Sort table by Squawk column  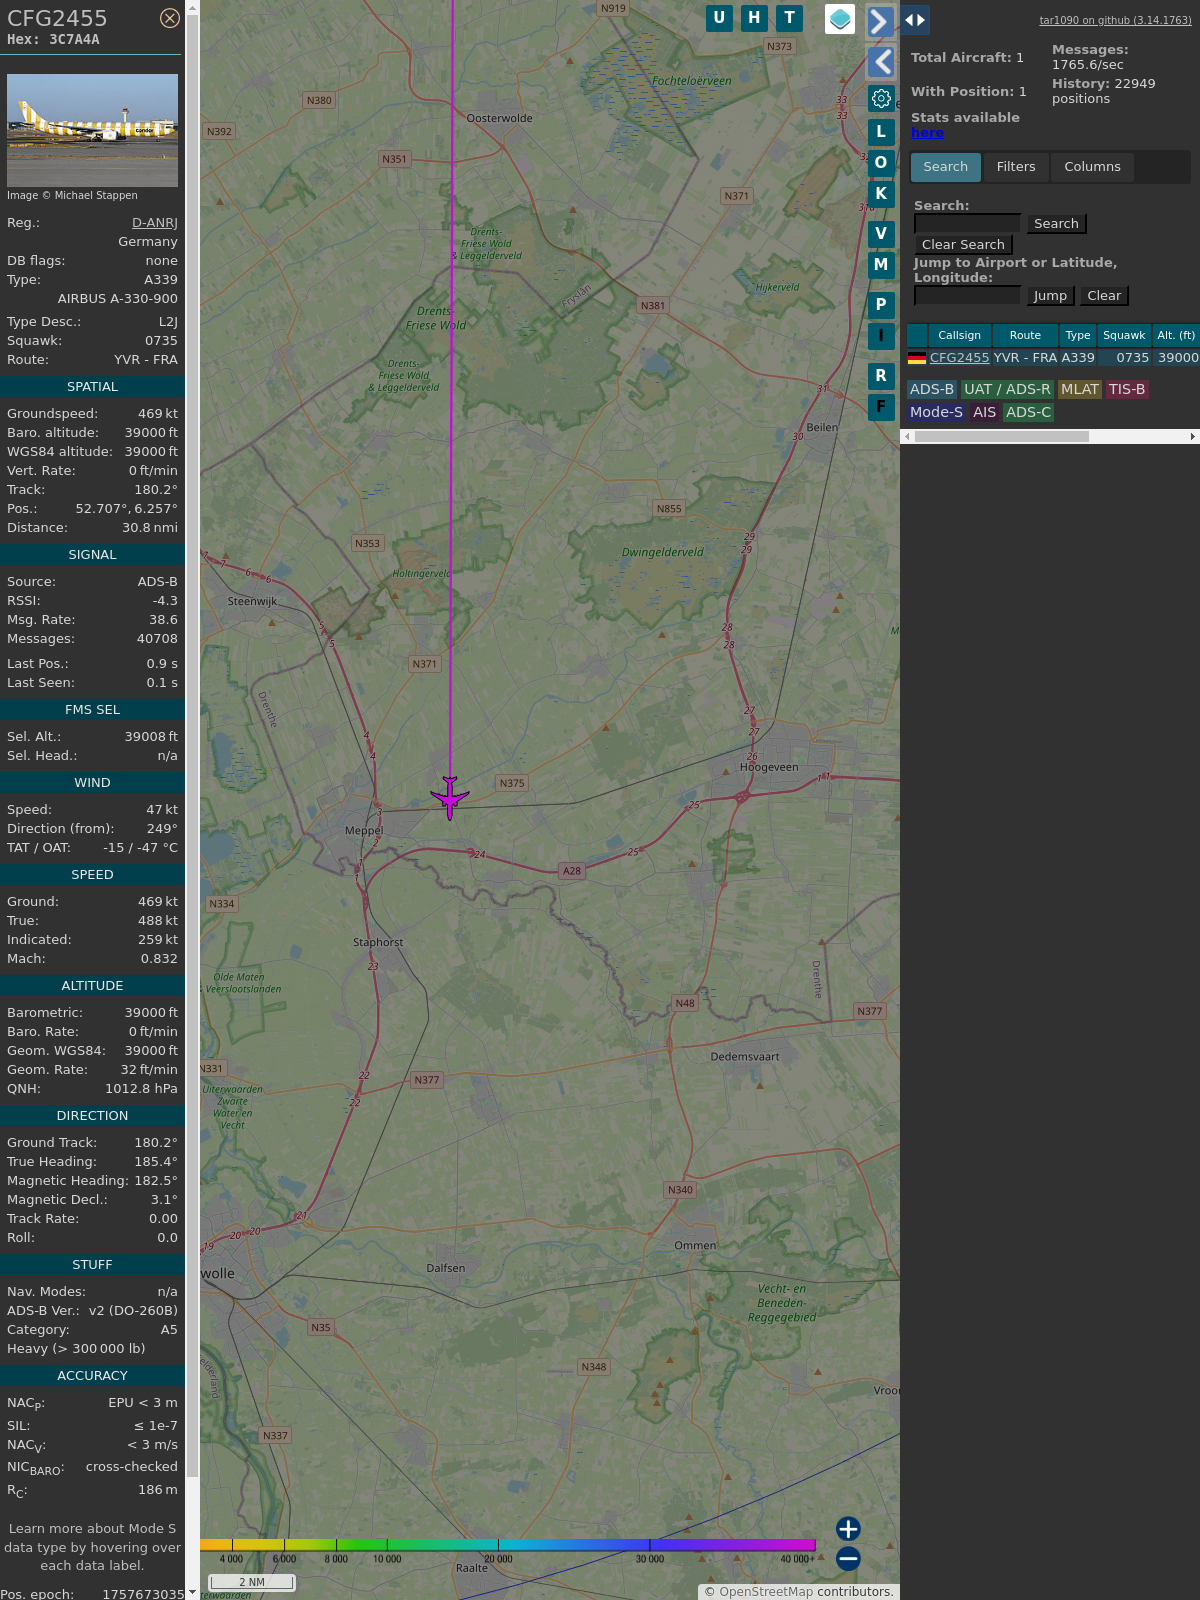[1124, 335]
